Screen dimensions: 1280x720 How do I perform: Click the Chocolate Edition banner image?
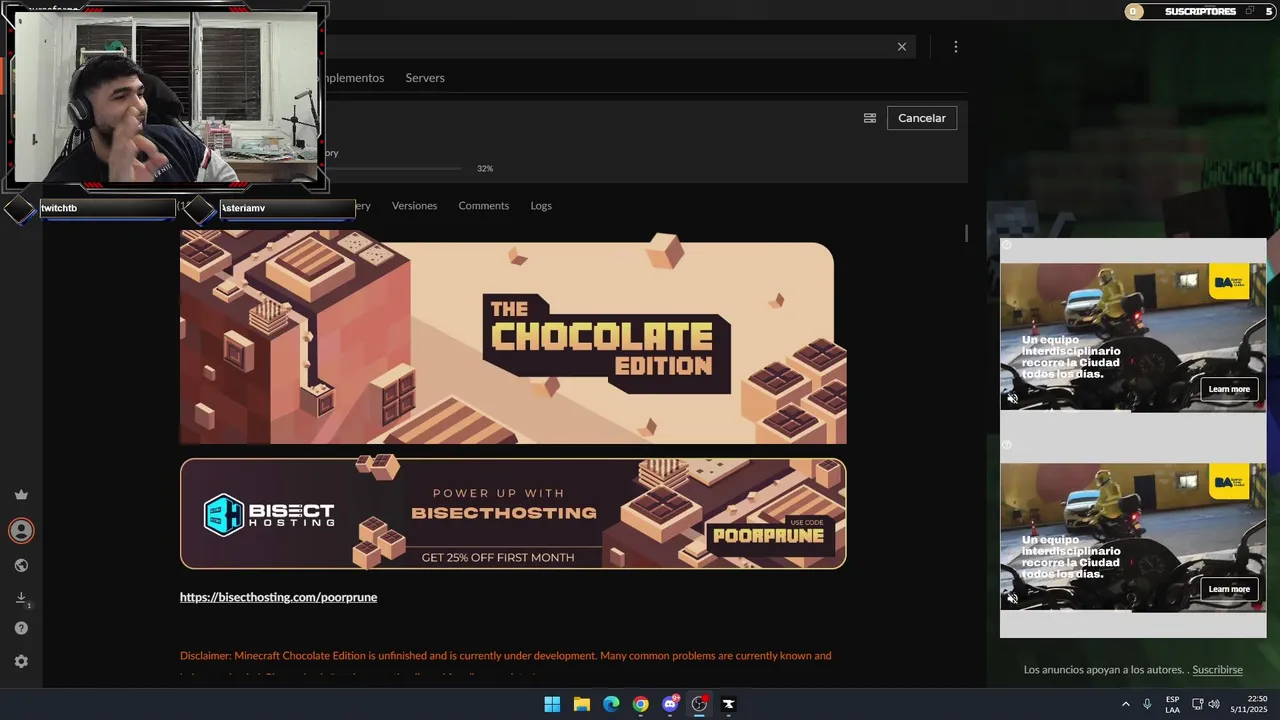[x=513, y=337]
